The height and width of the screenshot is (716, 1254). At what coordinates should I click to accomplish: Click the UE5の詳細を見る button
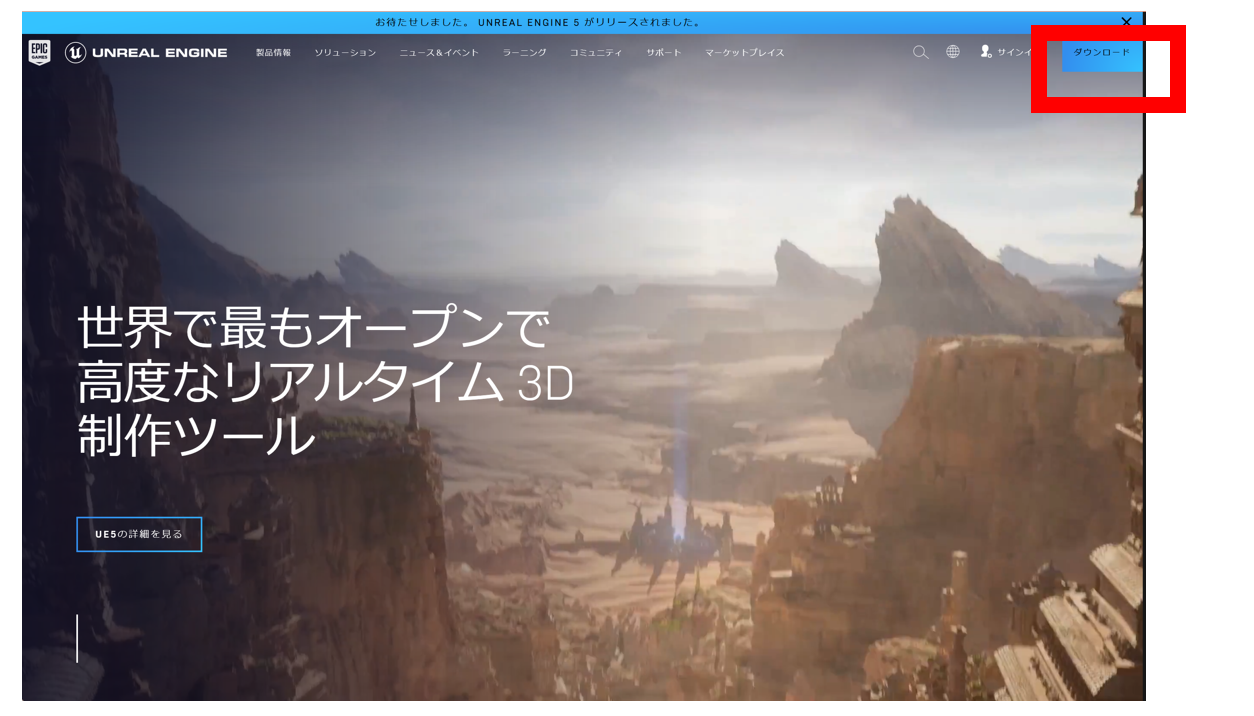tap(139, 534)
